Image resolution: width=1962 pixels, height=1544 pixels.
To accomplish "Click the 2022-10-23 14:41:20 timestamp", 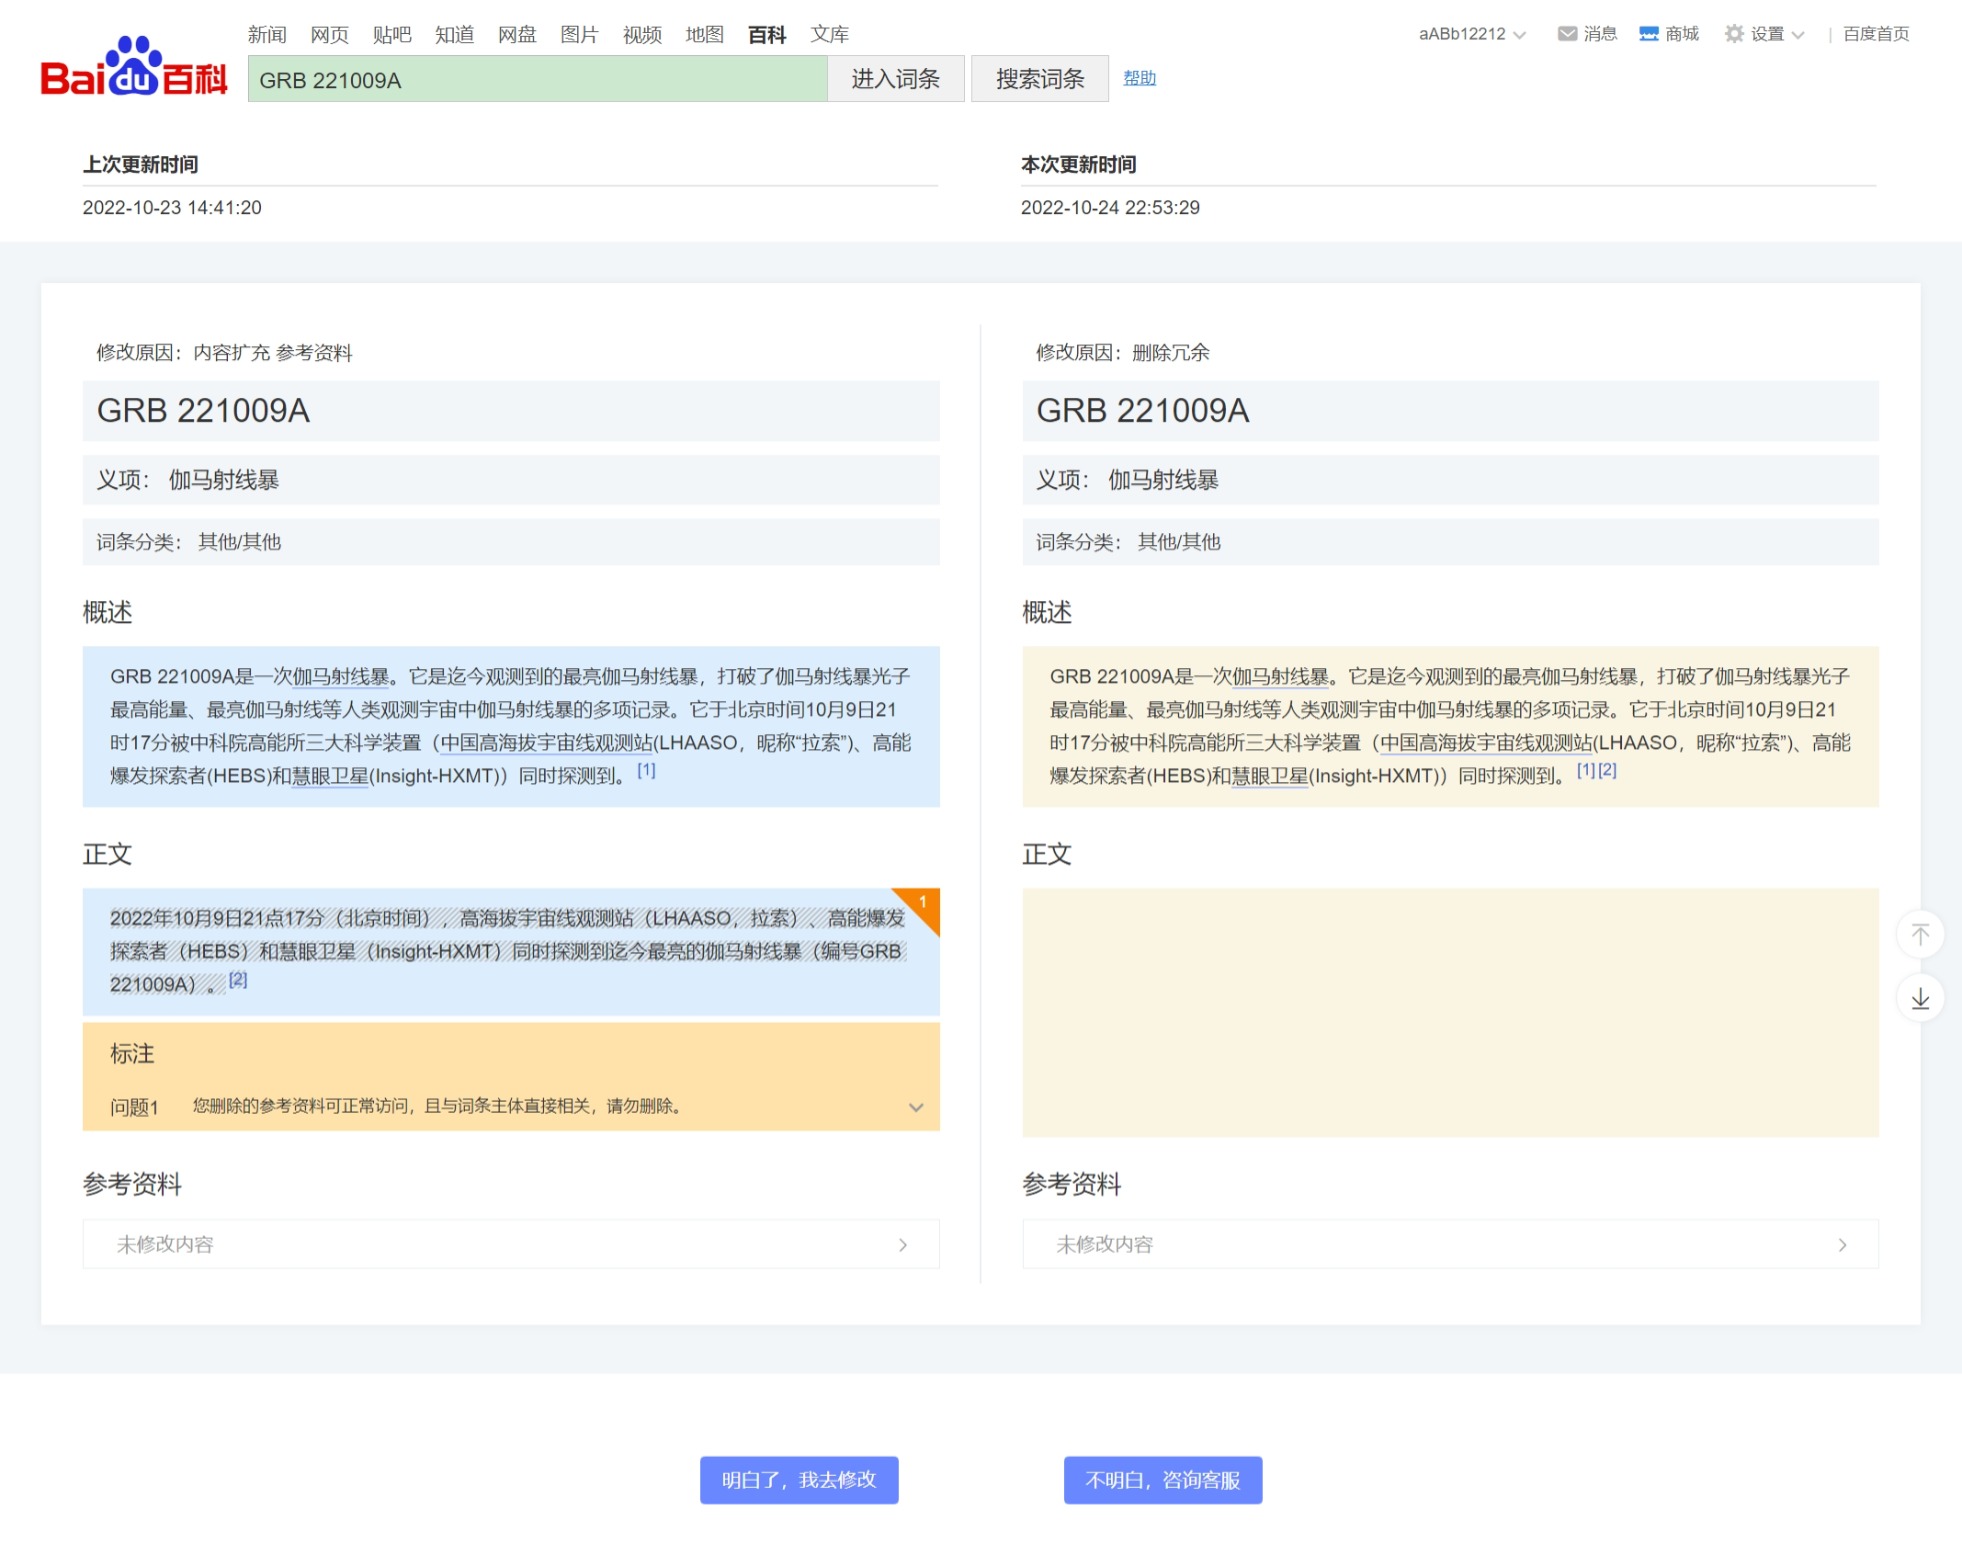I will pyautogui.click(x=172, y=208).
